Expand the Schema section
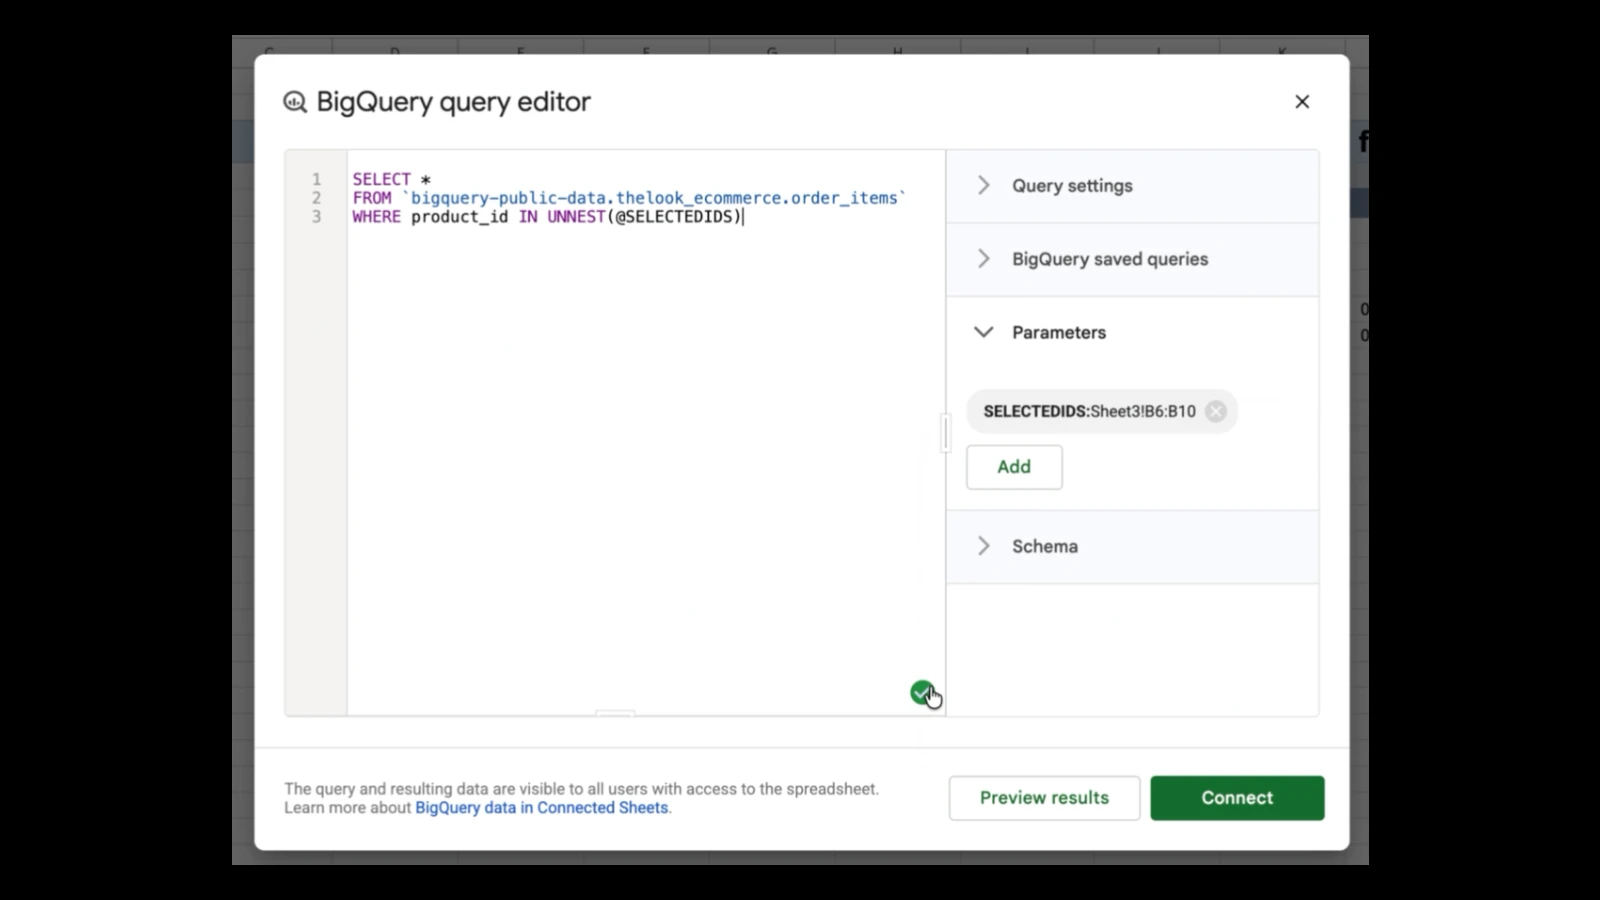1600x900 pixels. click(x=1132, y=546)
